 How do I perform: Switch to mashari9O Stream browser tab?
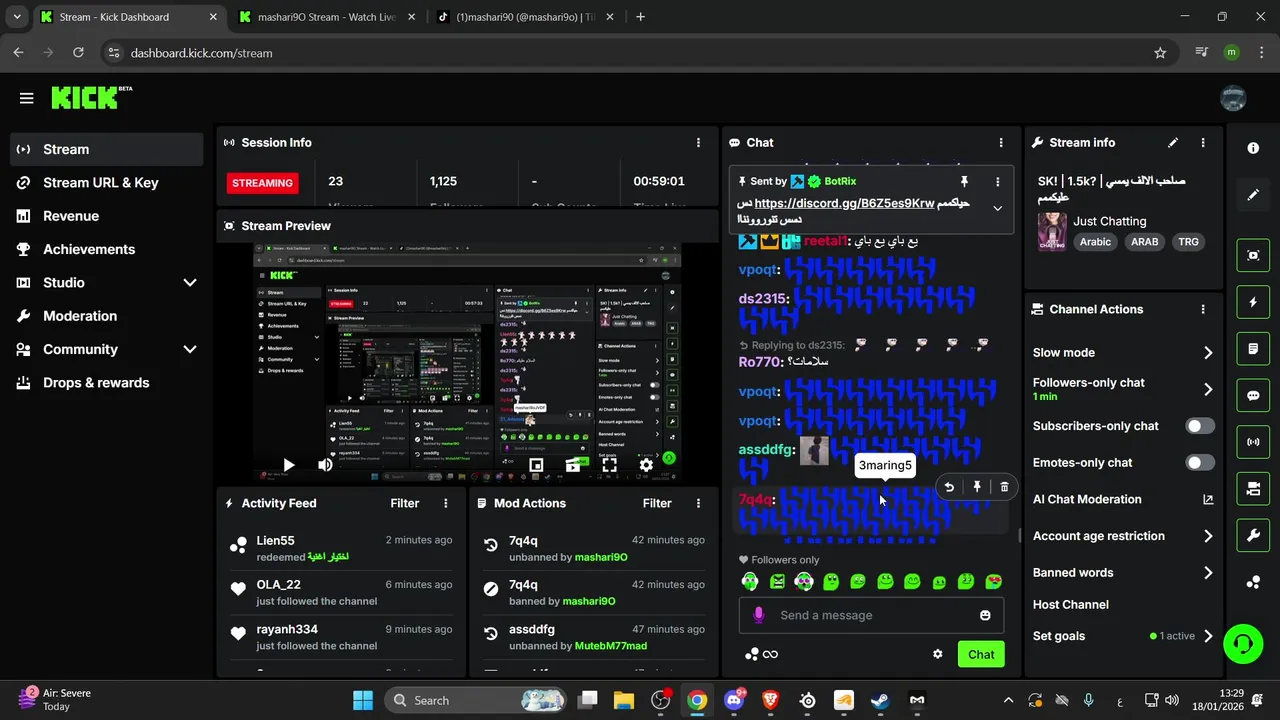[326, 17]
